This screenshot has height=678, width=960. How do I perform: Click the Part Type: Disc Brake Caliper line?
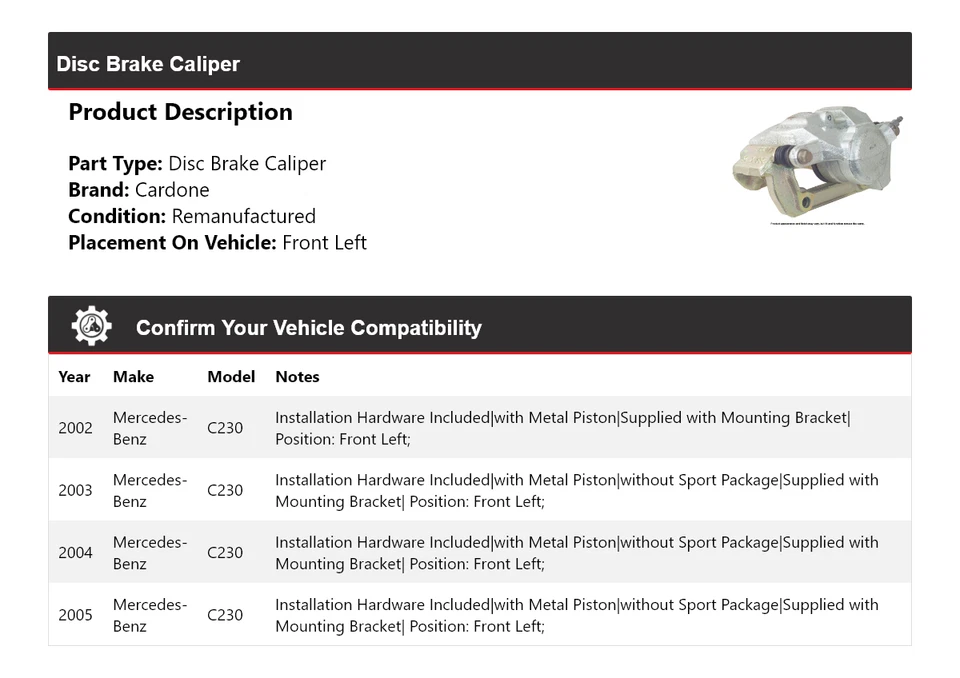[x=197, y=164]
